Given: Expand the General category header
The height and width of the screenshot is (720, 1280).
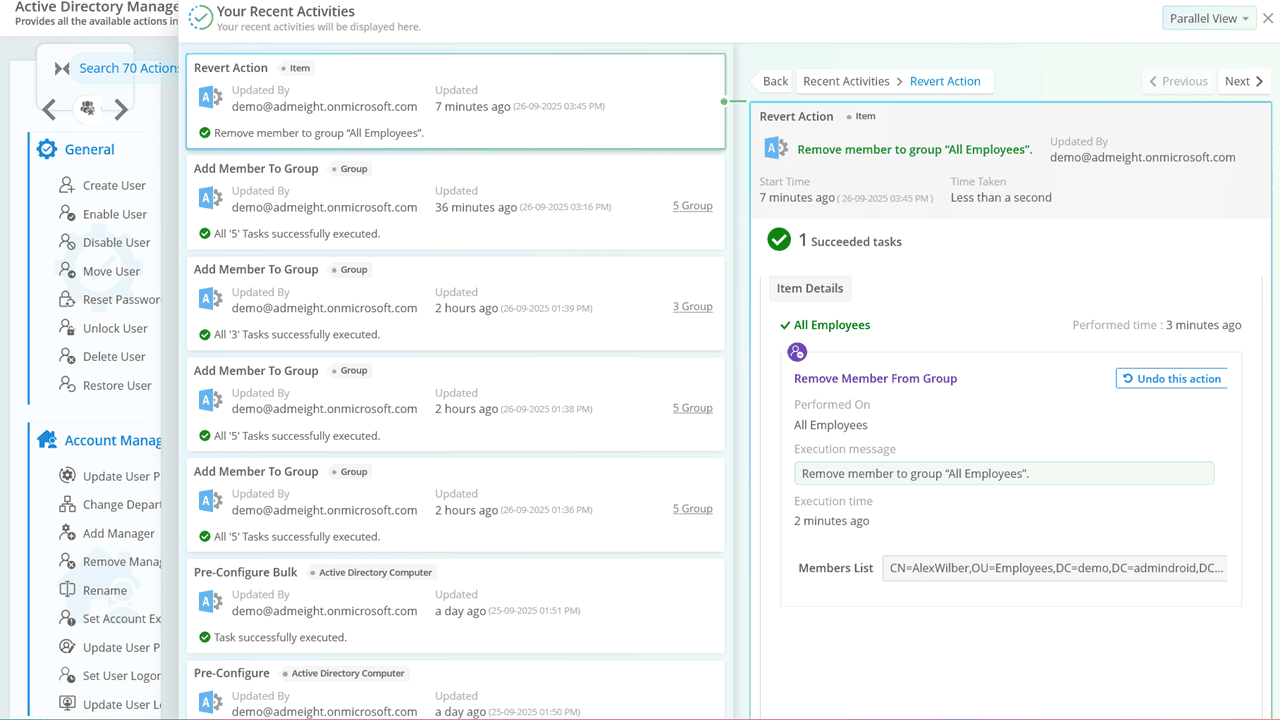Looking at the screenshot, I should (89, 149).
